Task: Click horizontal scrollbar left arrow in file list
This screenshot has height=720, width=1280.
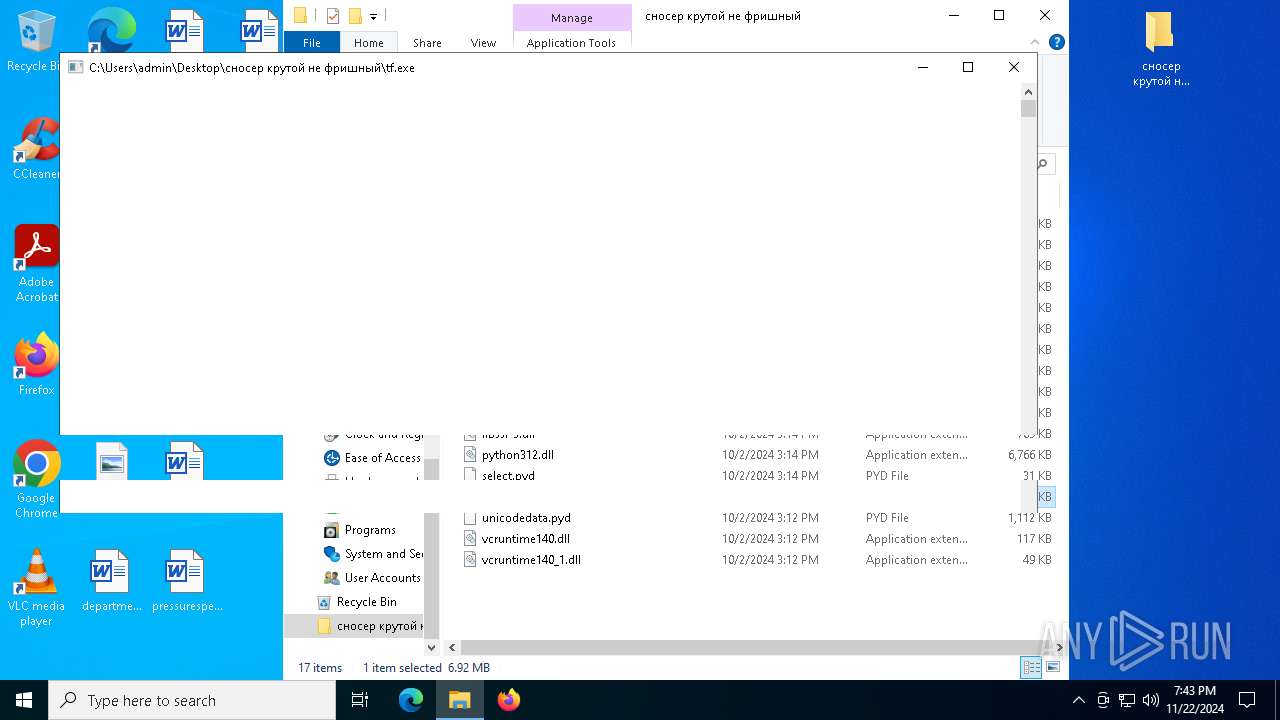Action: (452, 647)
